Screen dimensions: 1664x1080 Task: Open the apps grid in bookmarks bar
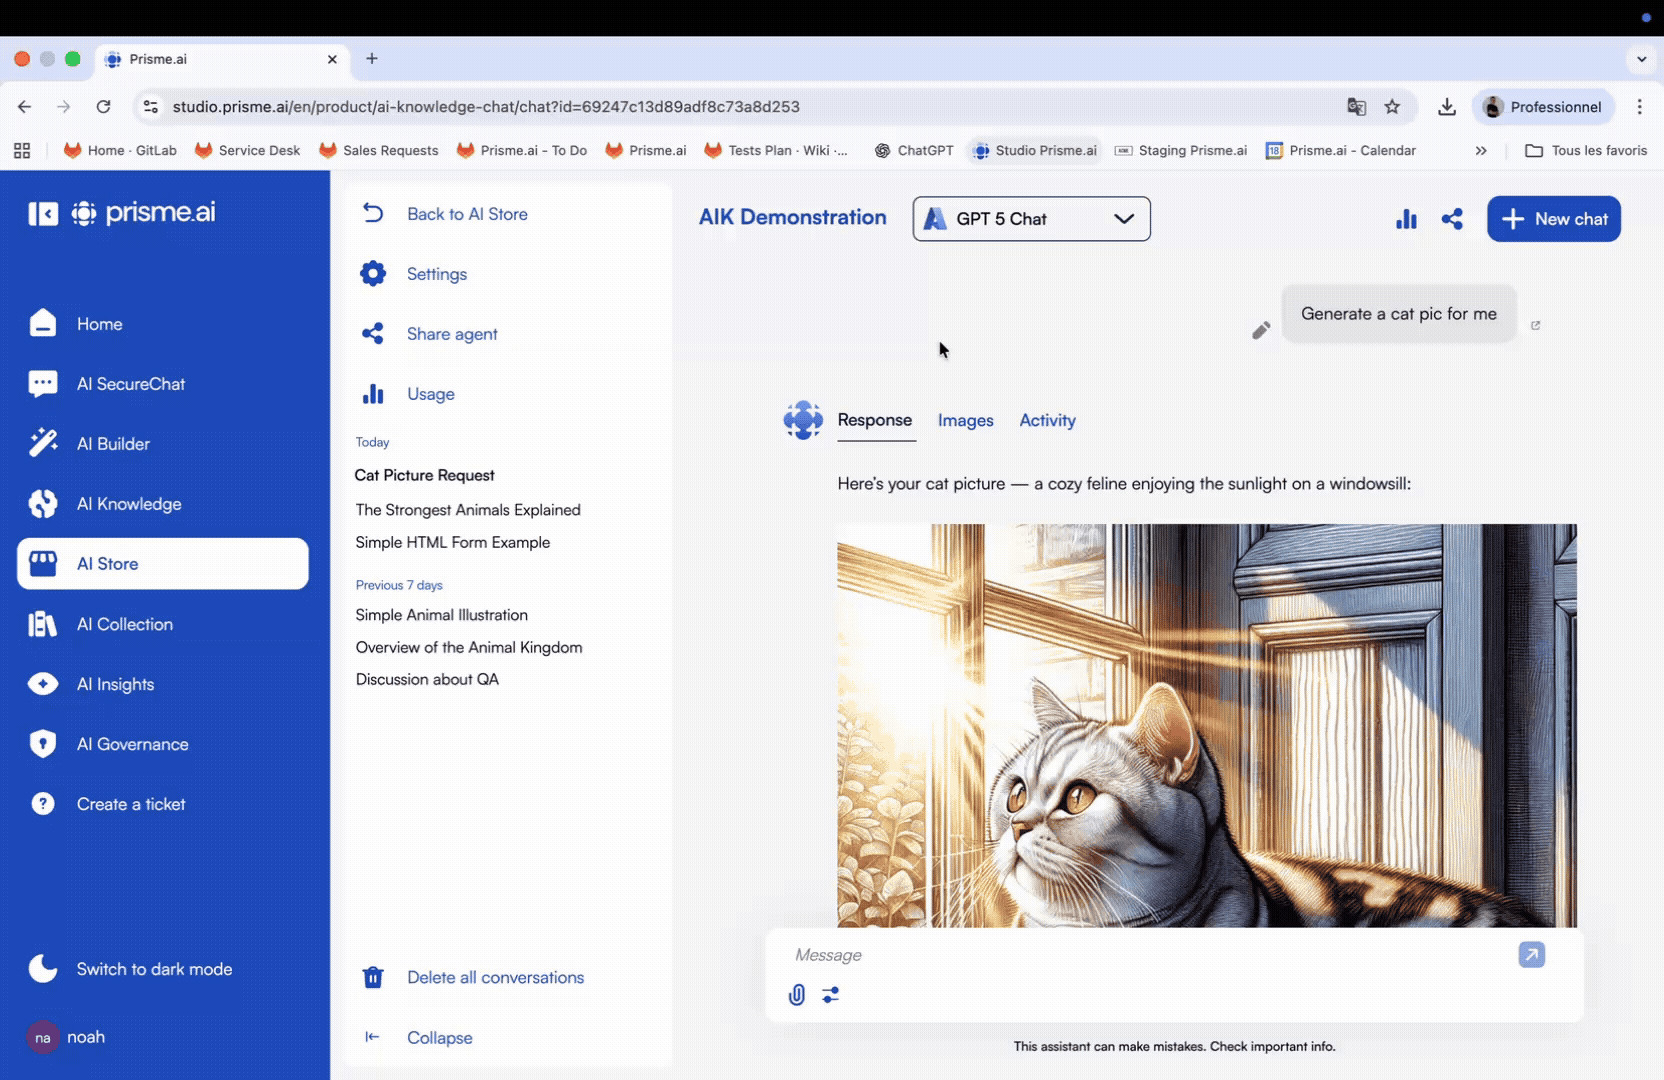(x=22, y=151)
